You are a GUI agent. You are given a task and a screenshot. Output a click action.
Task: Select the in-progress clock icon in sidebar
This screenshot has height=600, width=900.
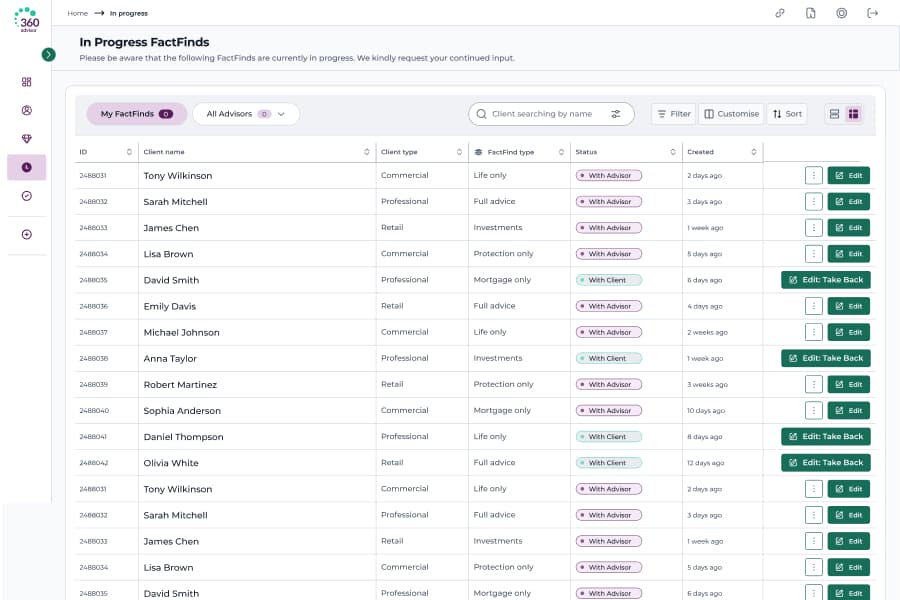pos(26,167)
